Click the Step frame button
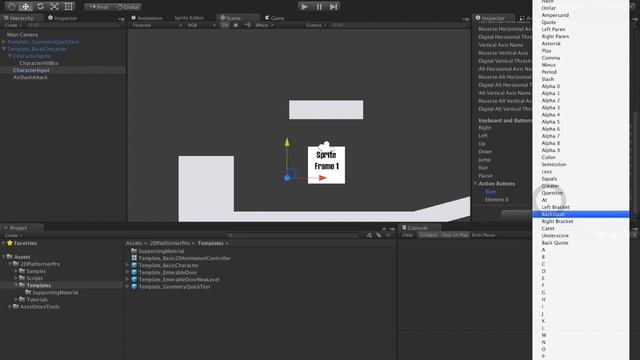This screenshot has width=640, height=360. [333, 7]
